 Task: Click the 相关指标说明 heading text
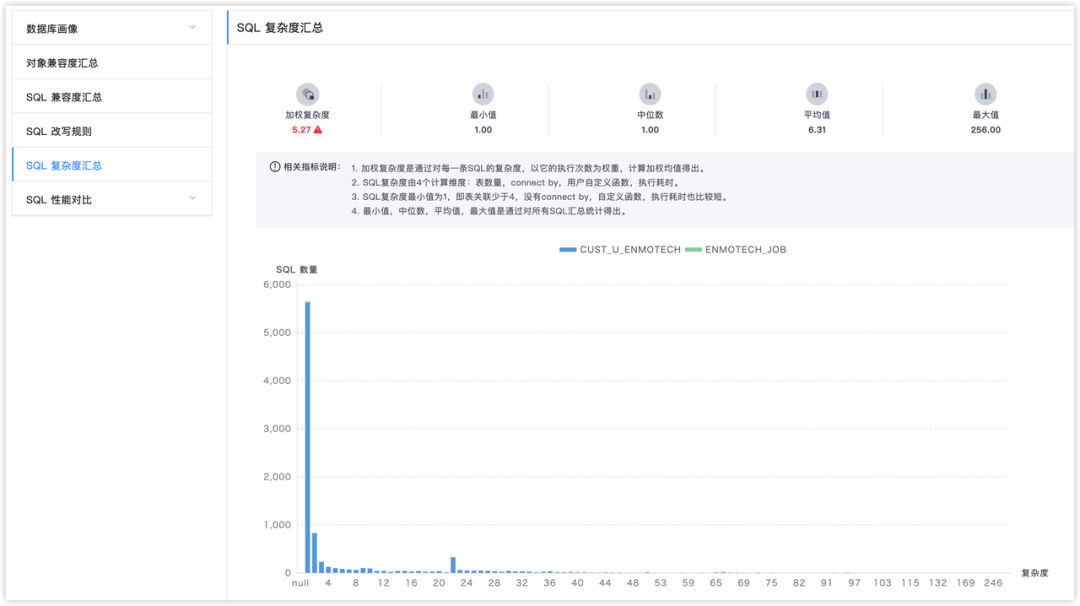click(x=312, y=167)
